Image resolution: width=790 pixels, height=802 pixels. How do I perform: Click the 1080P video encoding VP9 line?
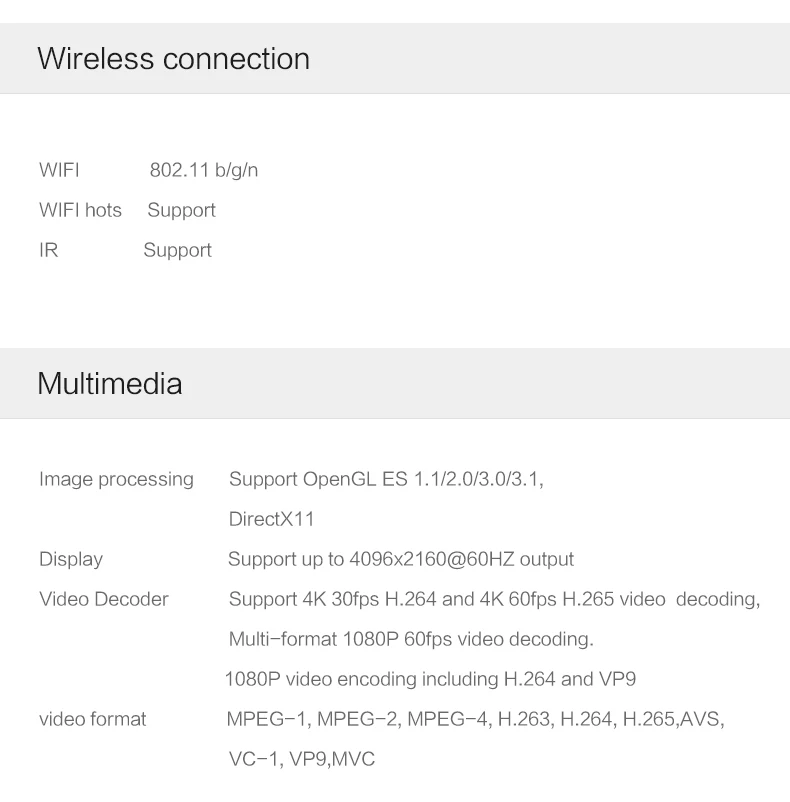click(430, 679)
